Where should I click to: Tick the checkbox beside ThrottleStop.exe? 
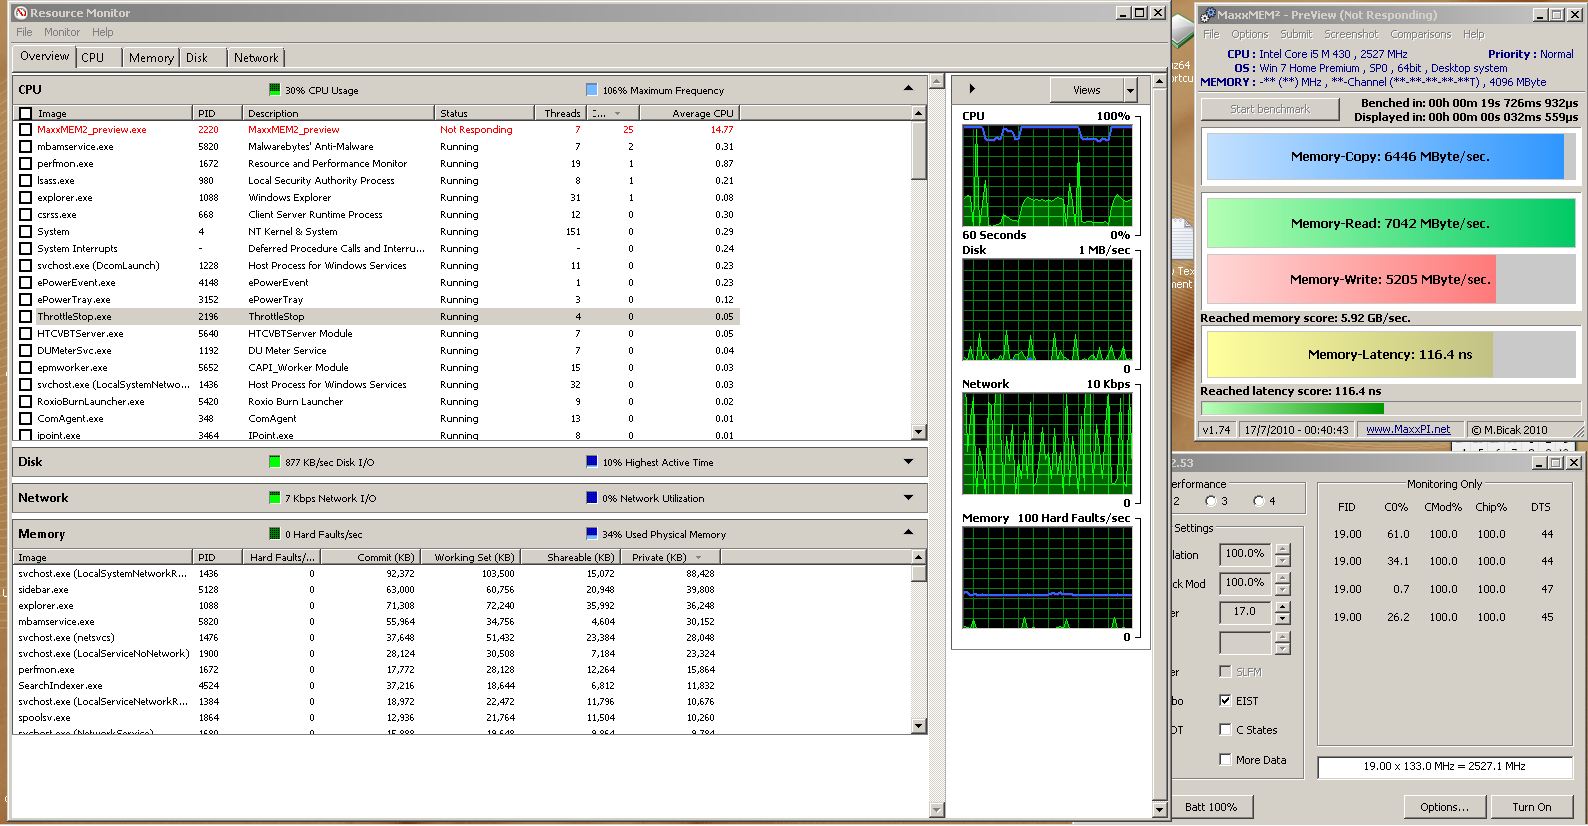pos(26,317)
